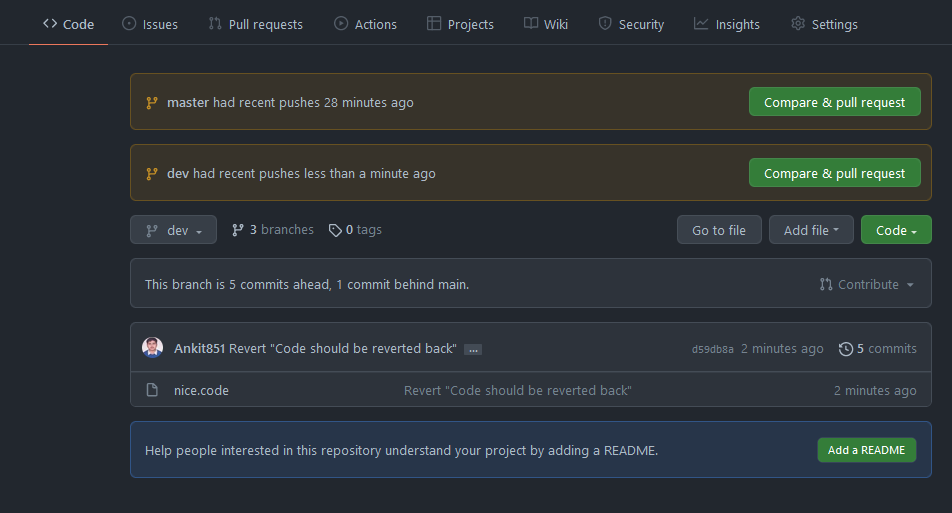Click the file icon next to nice.code
The image size is (952, 513).
tap(153, 390)
